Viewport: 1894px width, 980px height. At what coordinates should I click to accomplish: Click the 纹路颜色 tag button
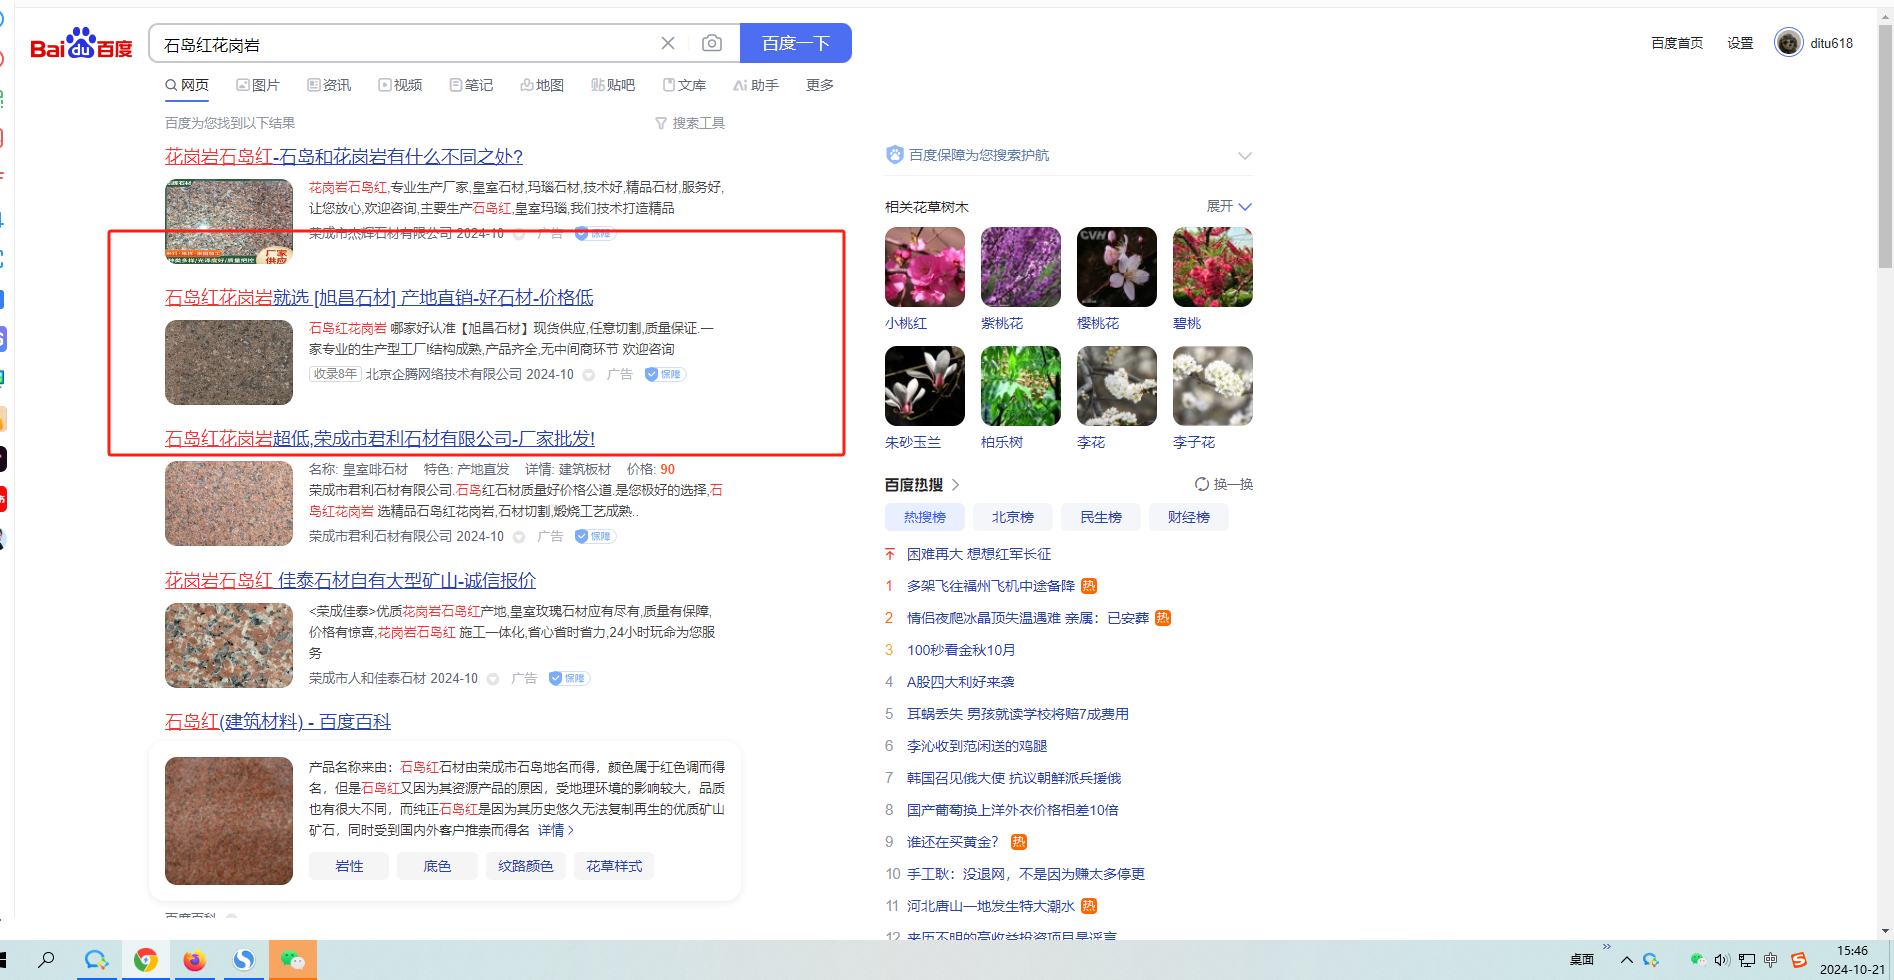pyautogui.click(x=526, y=866)
